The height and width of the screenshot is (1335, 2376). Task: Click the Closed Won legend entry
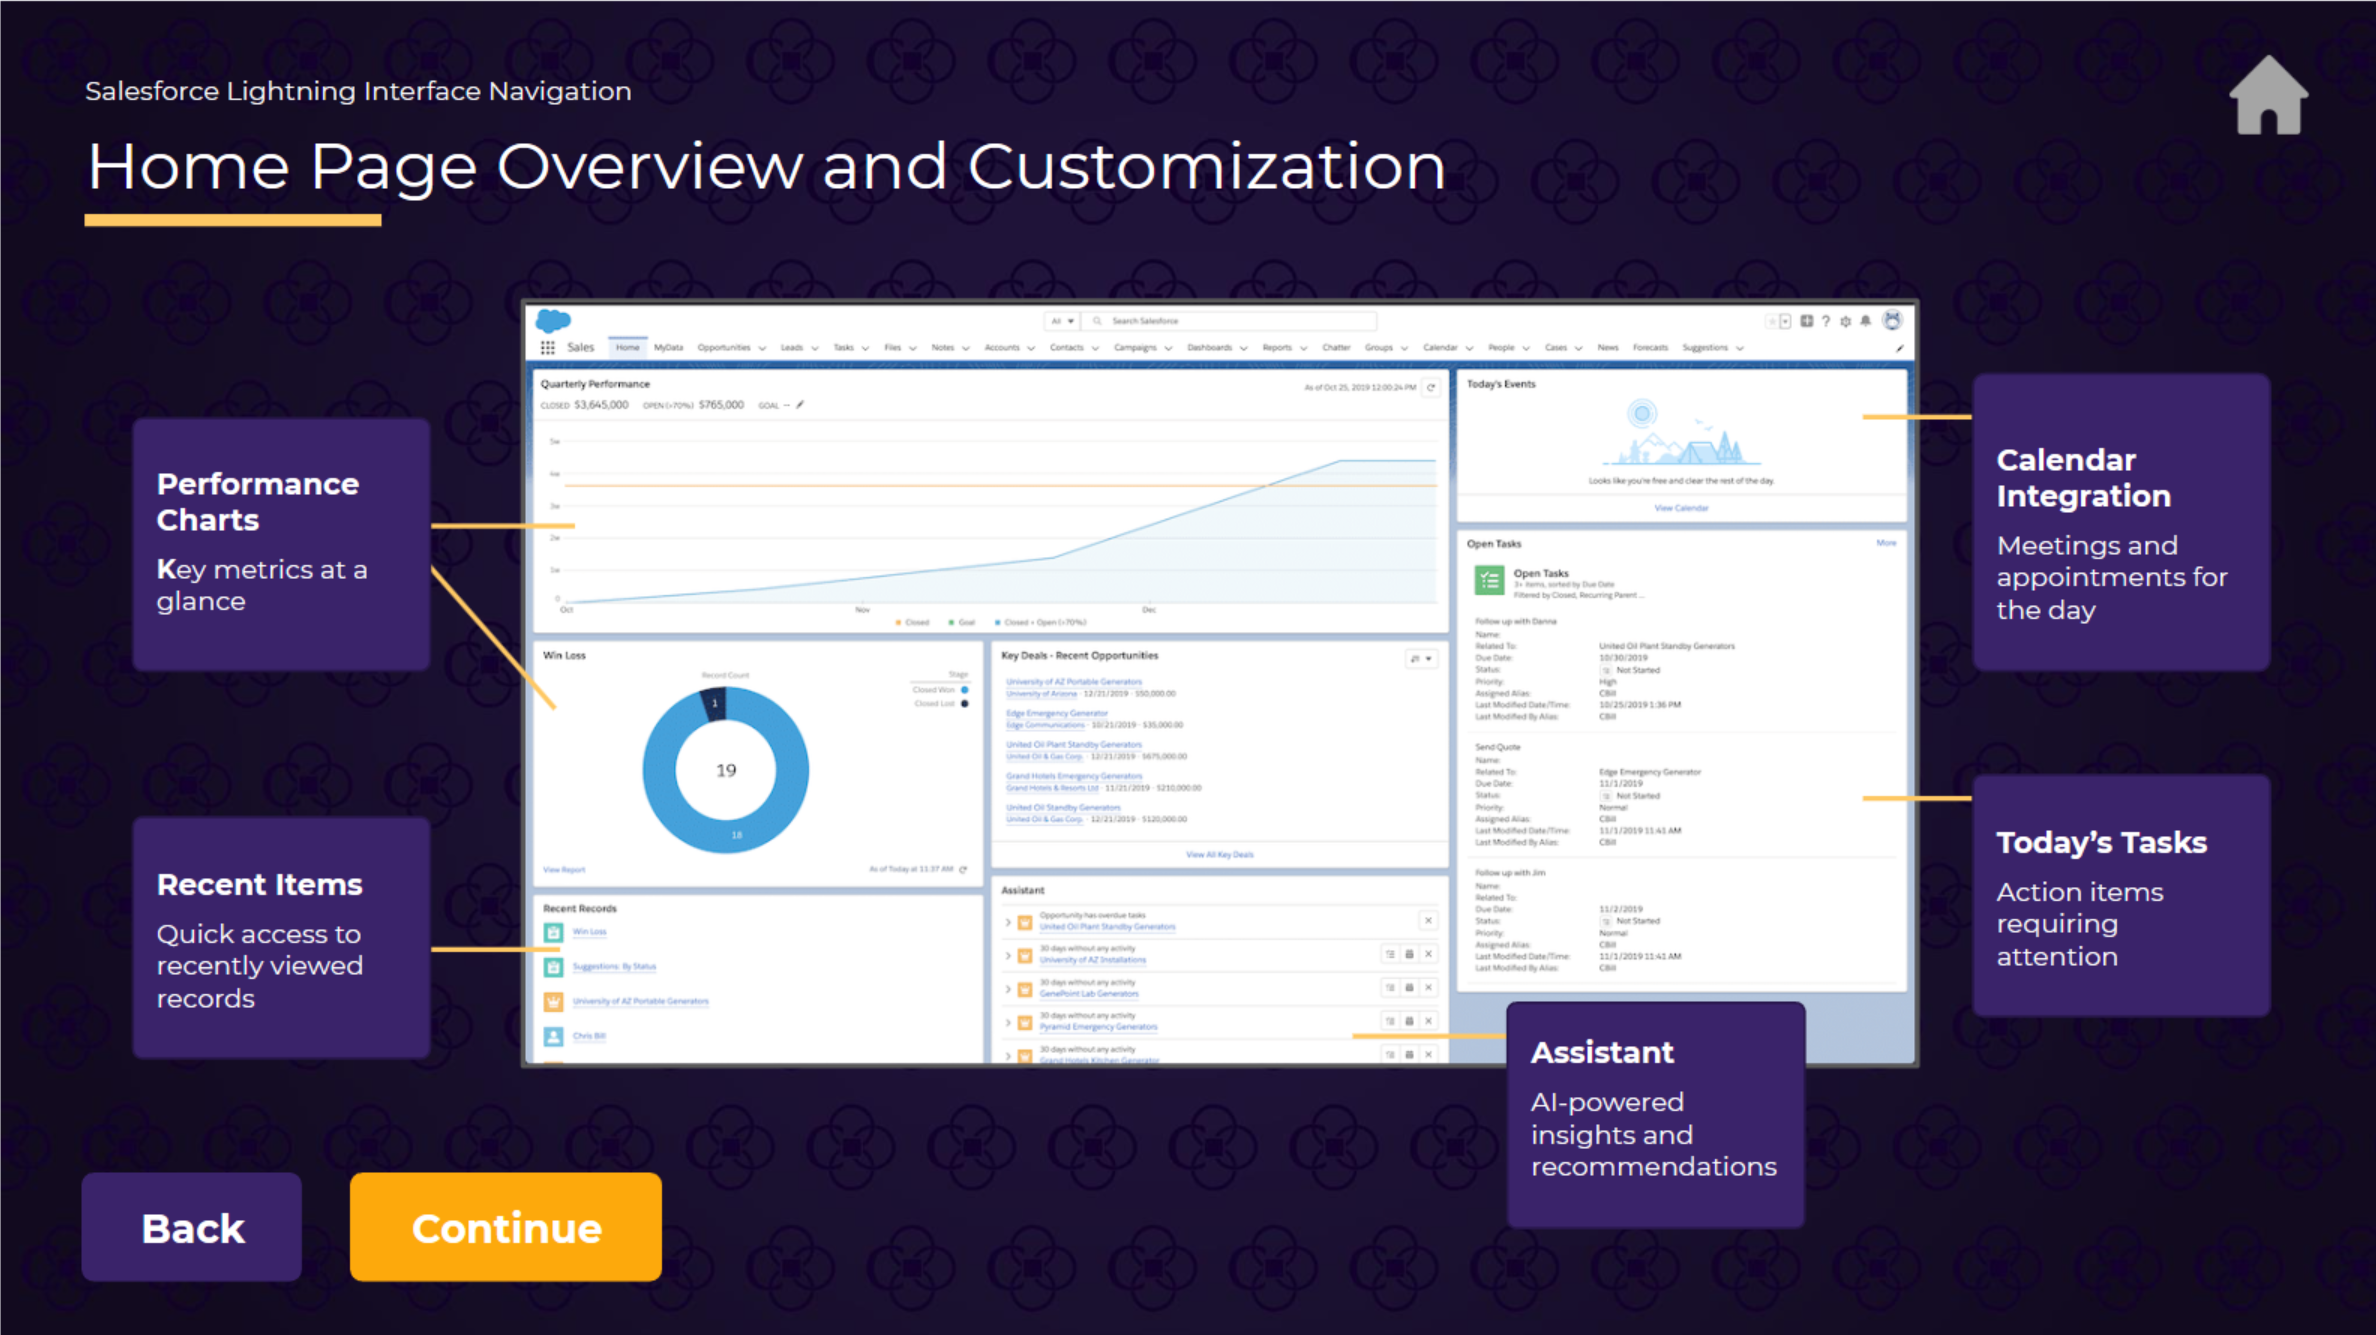[x=939, y=690]
